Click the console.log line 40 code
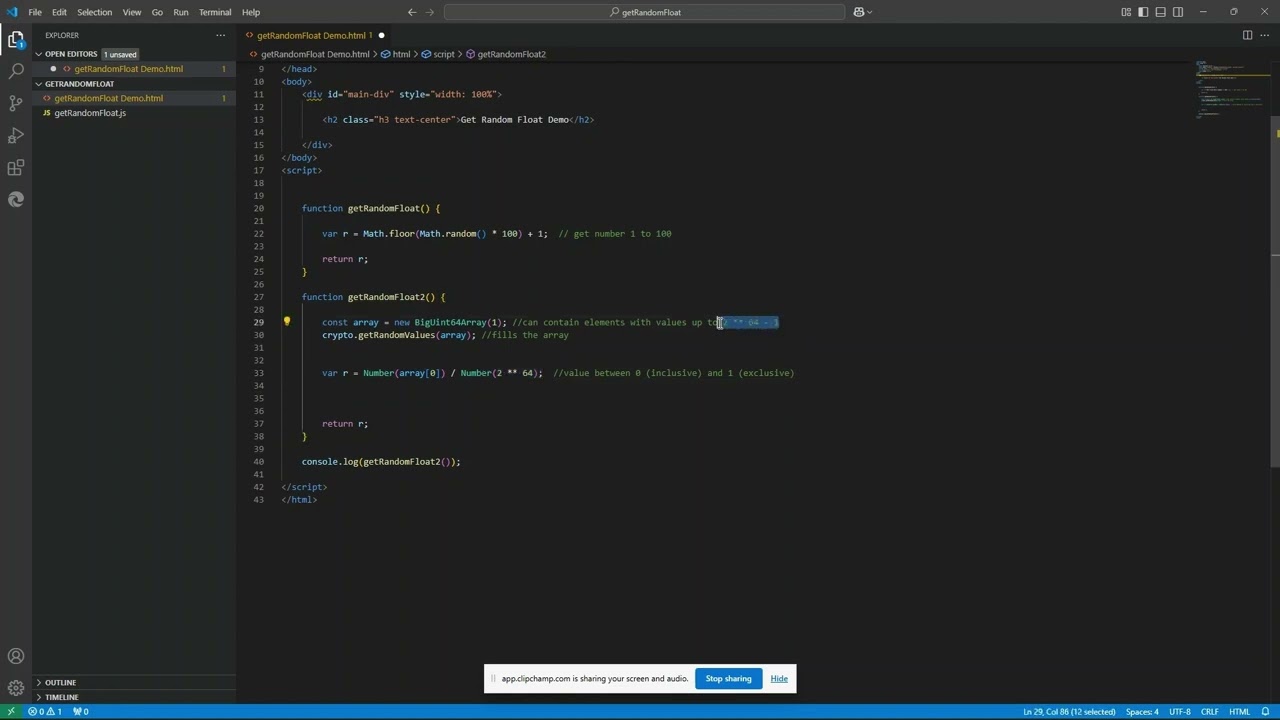The height and width of the screenshot is (720, 1280). 381,462
